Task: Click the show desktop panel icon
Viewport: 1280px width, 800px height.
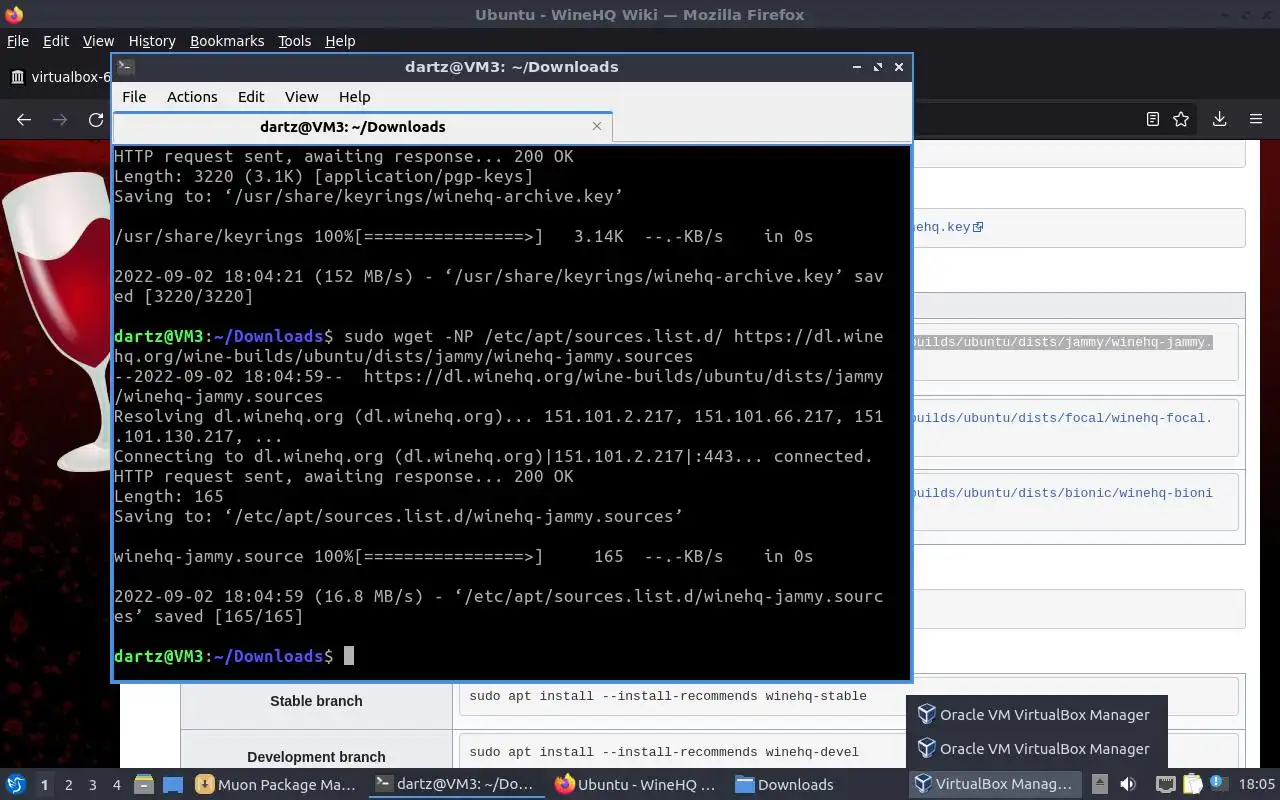Action: [x=172, y=784]
